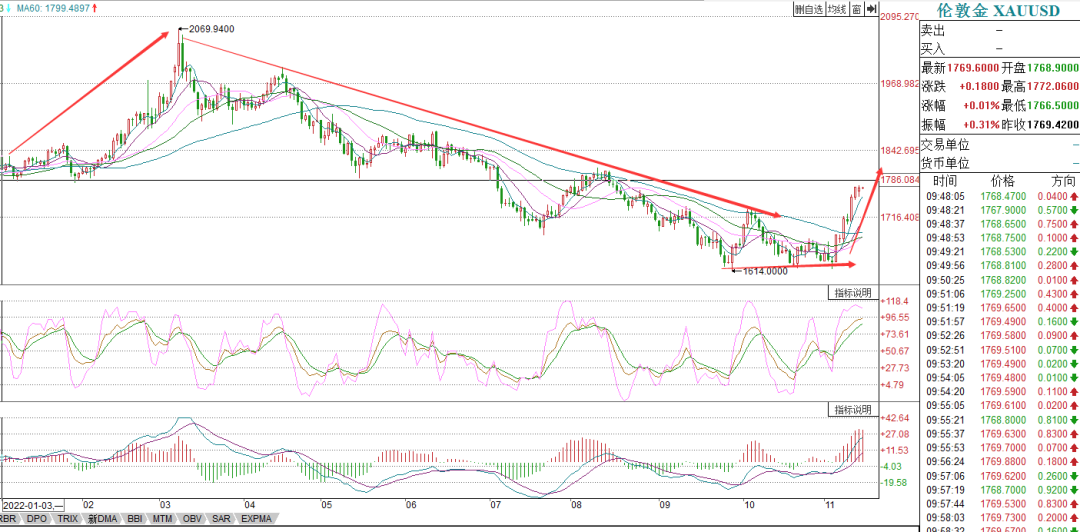Select the 09:48:05 tick row
This screenshot has width=1080, height=532.
point(999,196)
